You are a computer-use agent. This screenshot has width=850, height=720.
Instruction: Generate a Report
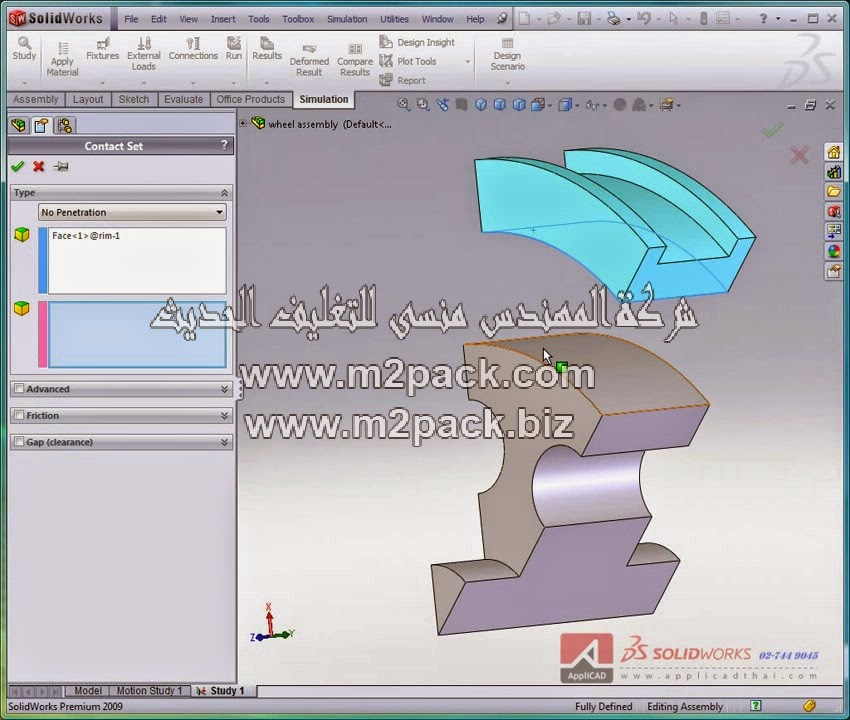402,80
